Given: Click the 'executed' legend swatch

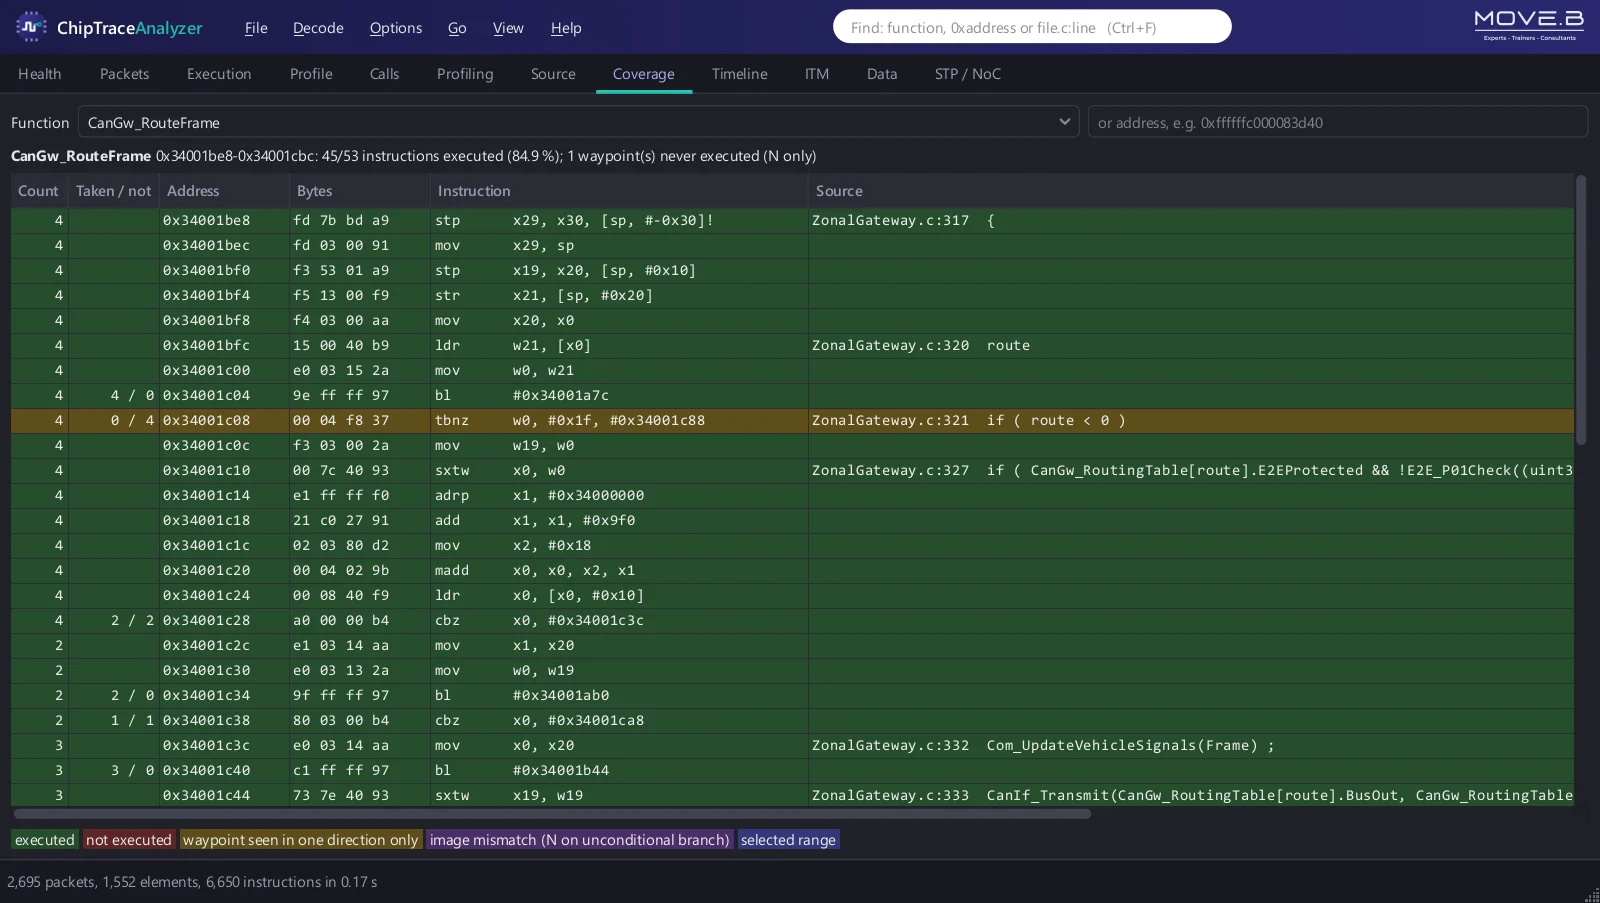Looking at the screenshot, I should [x=44, y=840].
